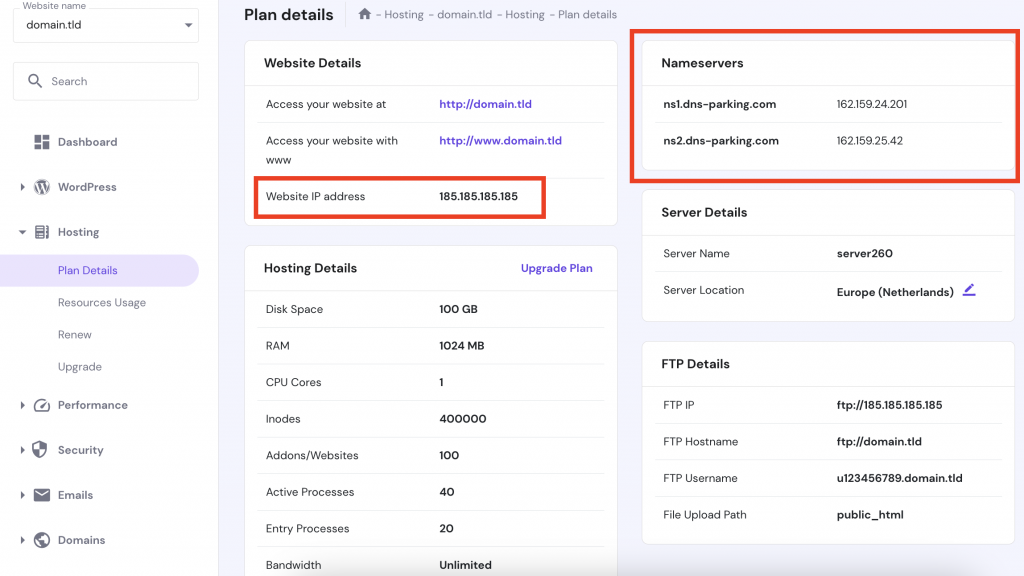Click the Hosting server icon
This screenshot has width=1024, height=576.
click(42, 232)
